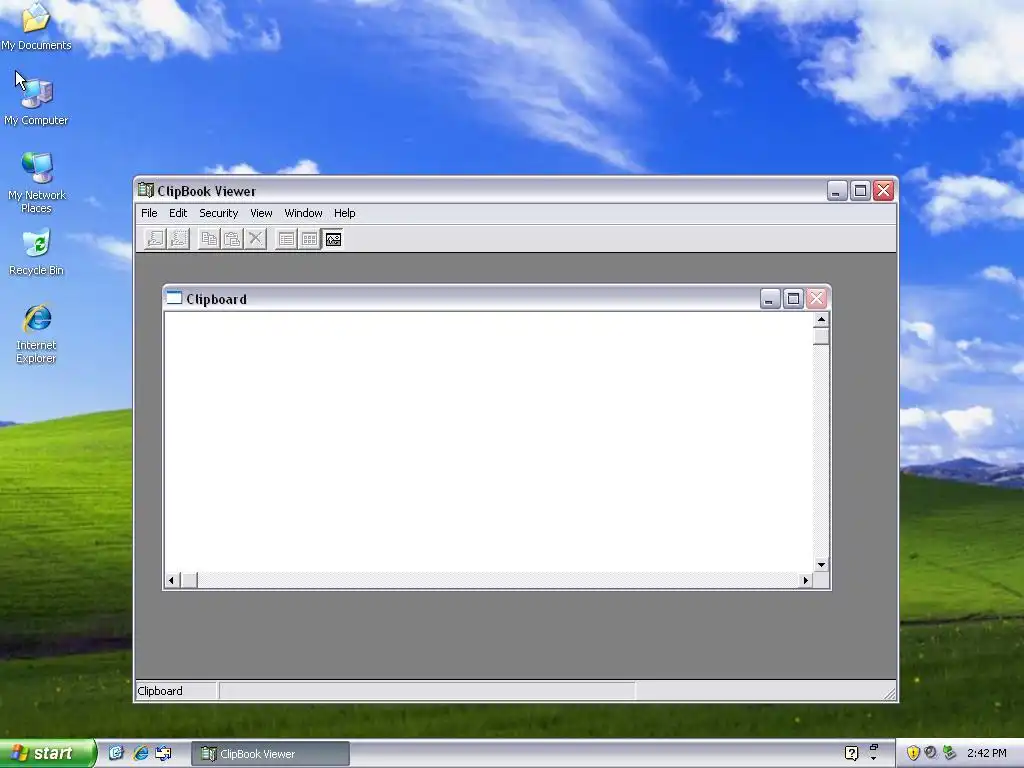Click the Stop Sharing toolbar icon
Viewport: 1024px width, 768px height.
tap(178, 239)
